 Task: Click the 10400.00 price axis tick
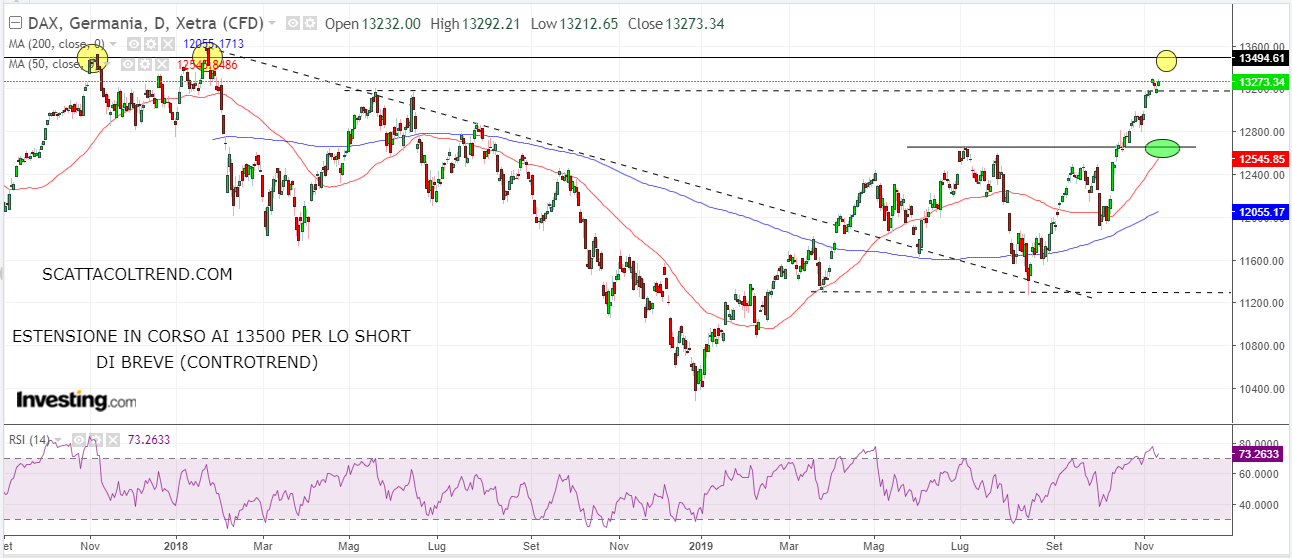1262,389
